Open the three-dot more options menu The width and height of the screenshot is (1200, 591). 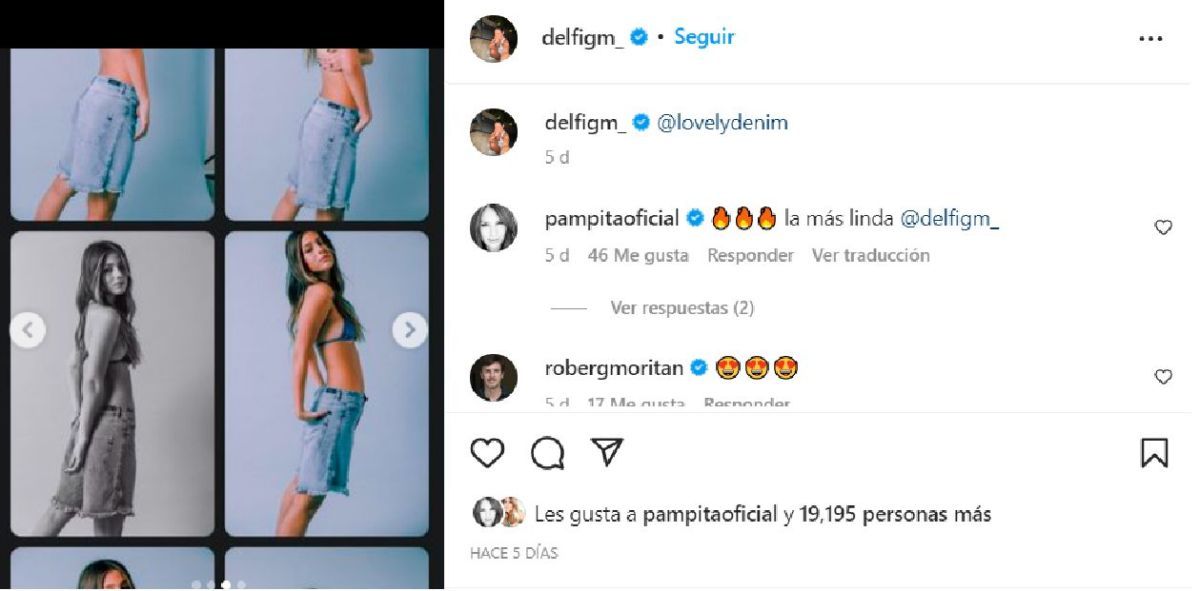click(x=1150, y=39)
